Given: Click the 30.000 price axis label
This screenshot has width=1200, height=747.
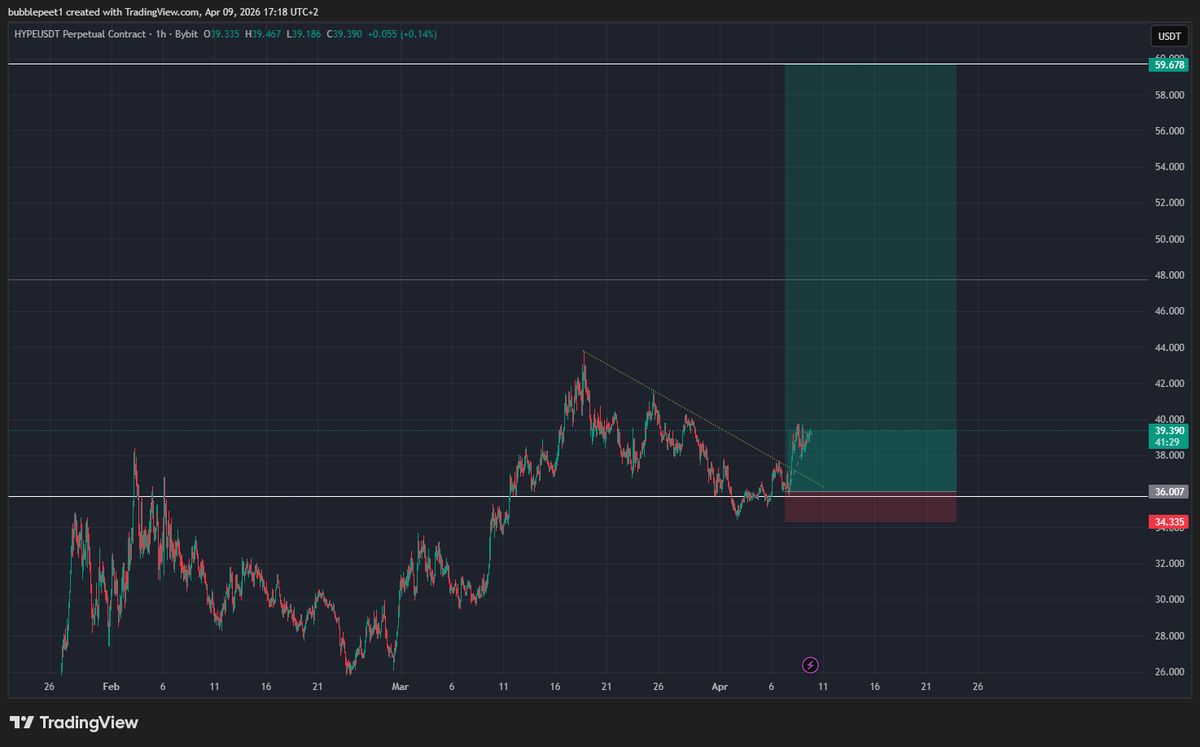Looking at the screenshot, I should pos(1169,600).
